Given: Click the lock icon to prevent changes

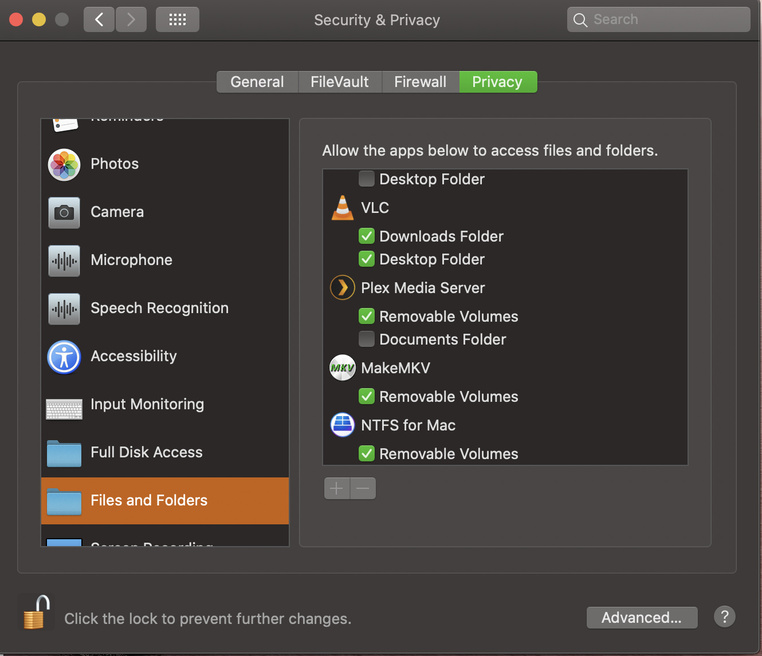Looking at the screenshot, I should point(37,612).
